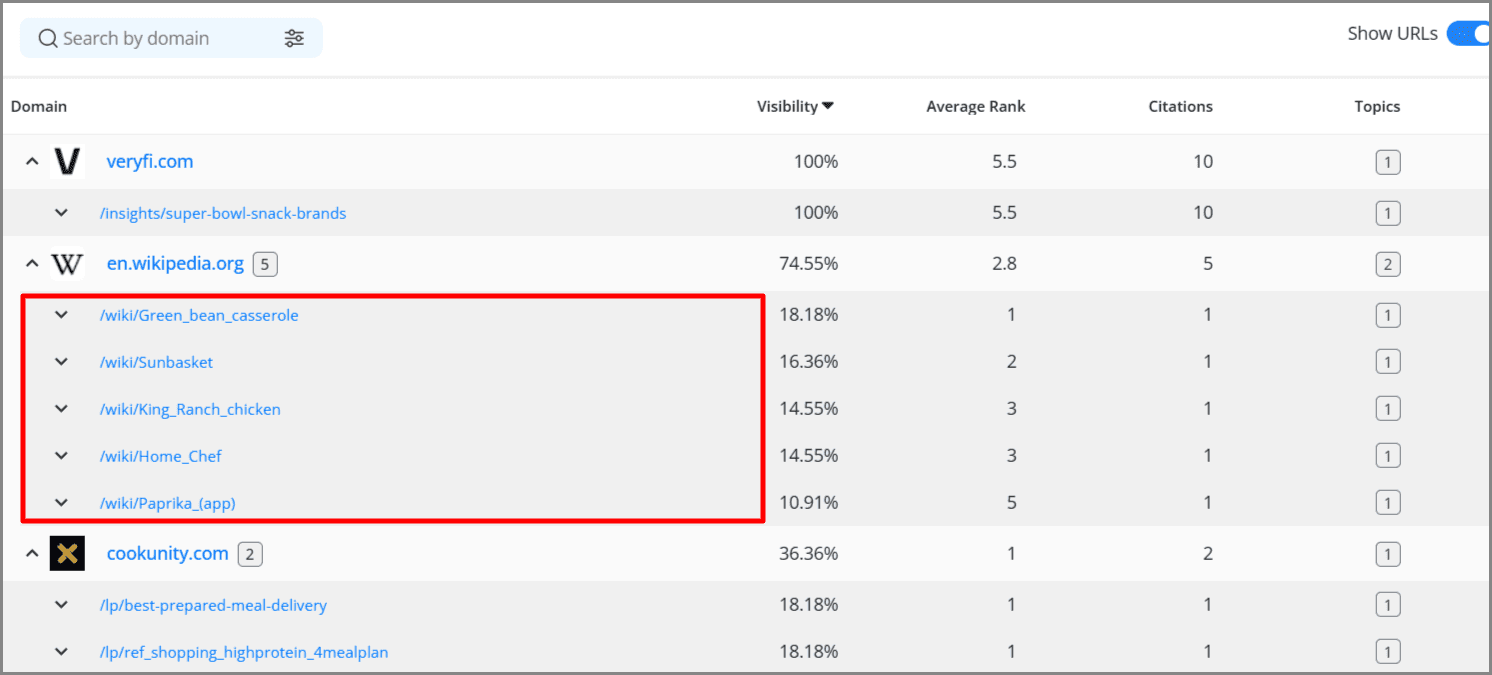
Task: Expand the /wiki/Sunbasket URL row
Action: (x=61, y=362)
